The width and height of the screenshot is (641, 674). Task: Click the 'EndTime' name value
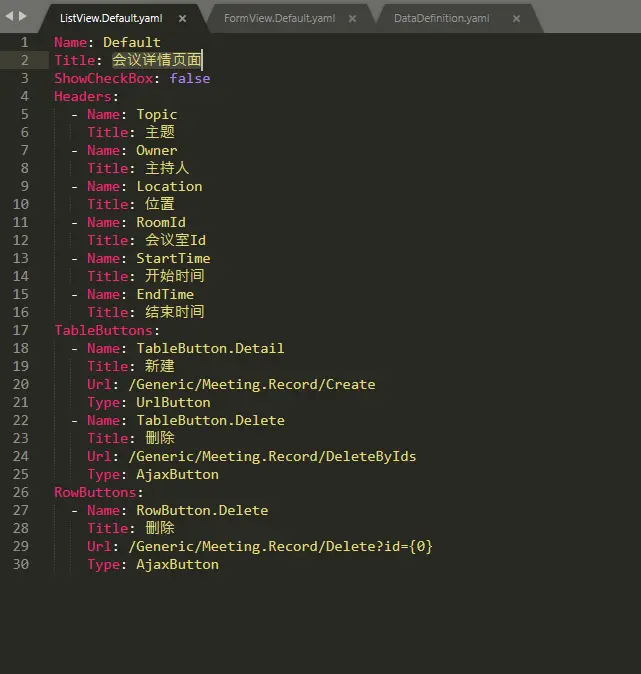pos(165,294)
